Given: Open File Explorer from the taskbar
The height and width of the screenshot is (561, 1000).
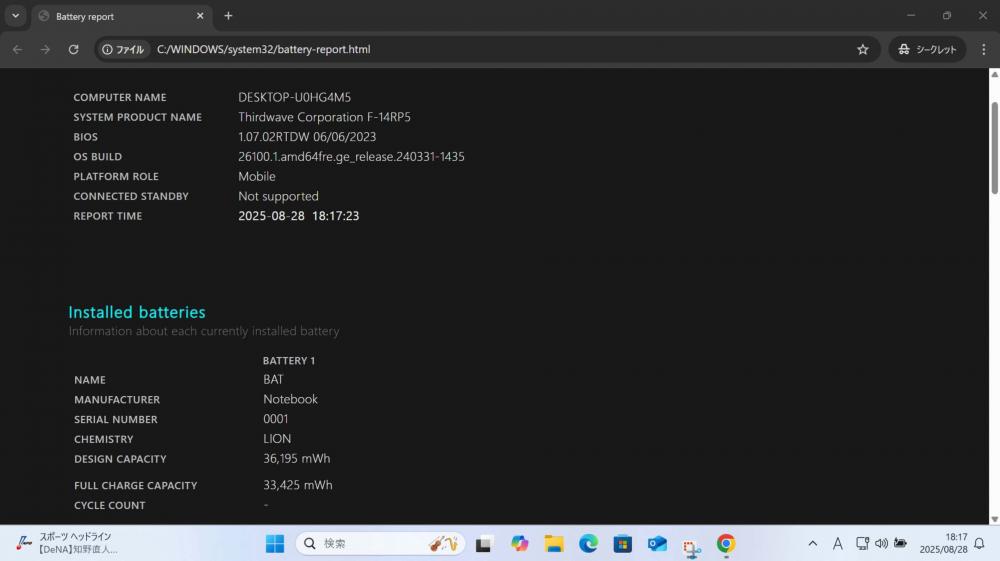Looking at the screenshot, I should (554, 544).
